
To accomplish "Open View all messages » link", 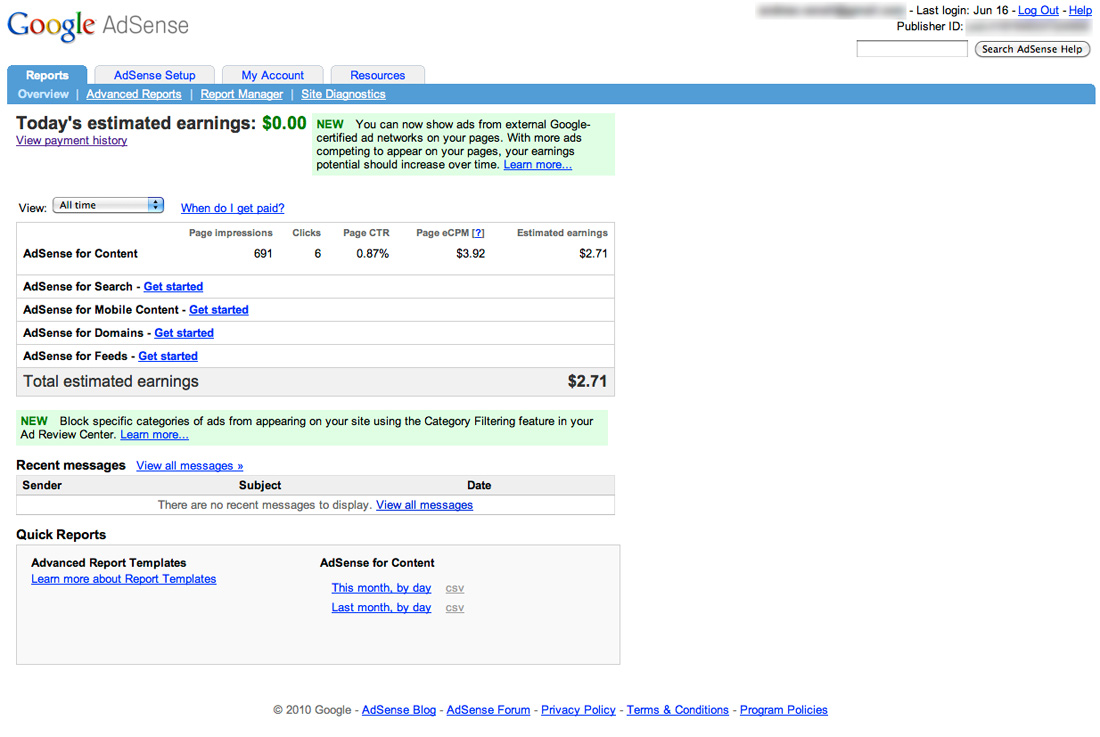I will click(x=189, y=466).
